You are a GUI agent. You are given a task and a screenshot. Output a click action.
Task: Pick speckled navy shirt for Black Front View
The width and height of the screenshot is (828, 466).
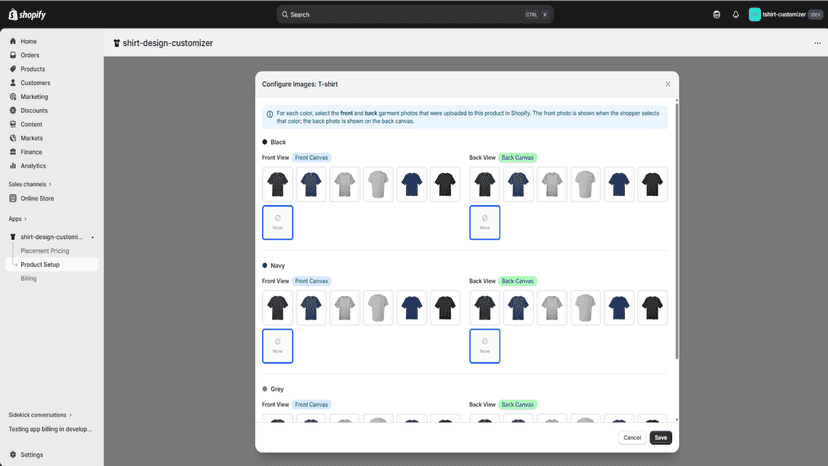311,184
